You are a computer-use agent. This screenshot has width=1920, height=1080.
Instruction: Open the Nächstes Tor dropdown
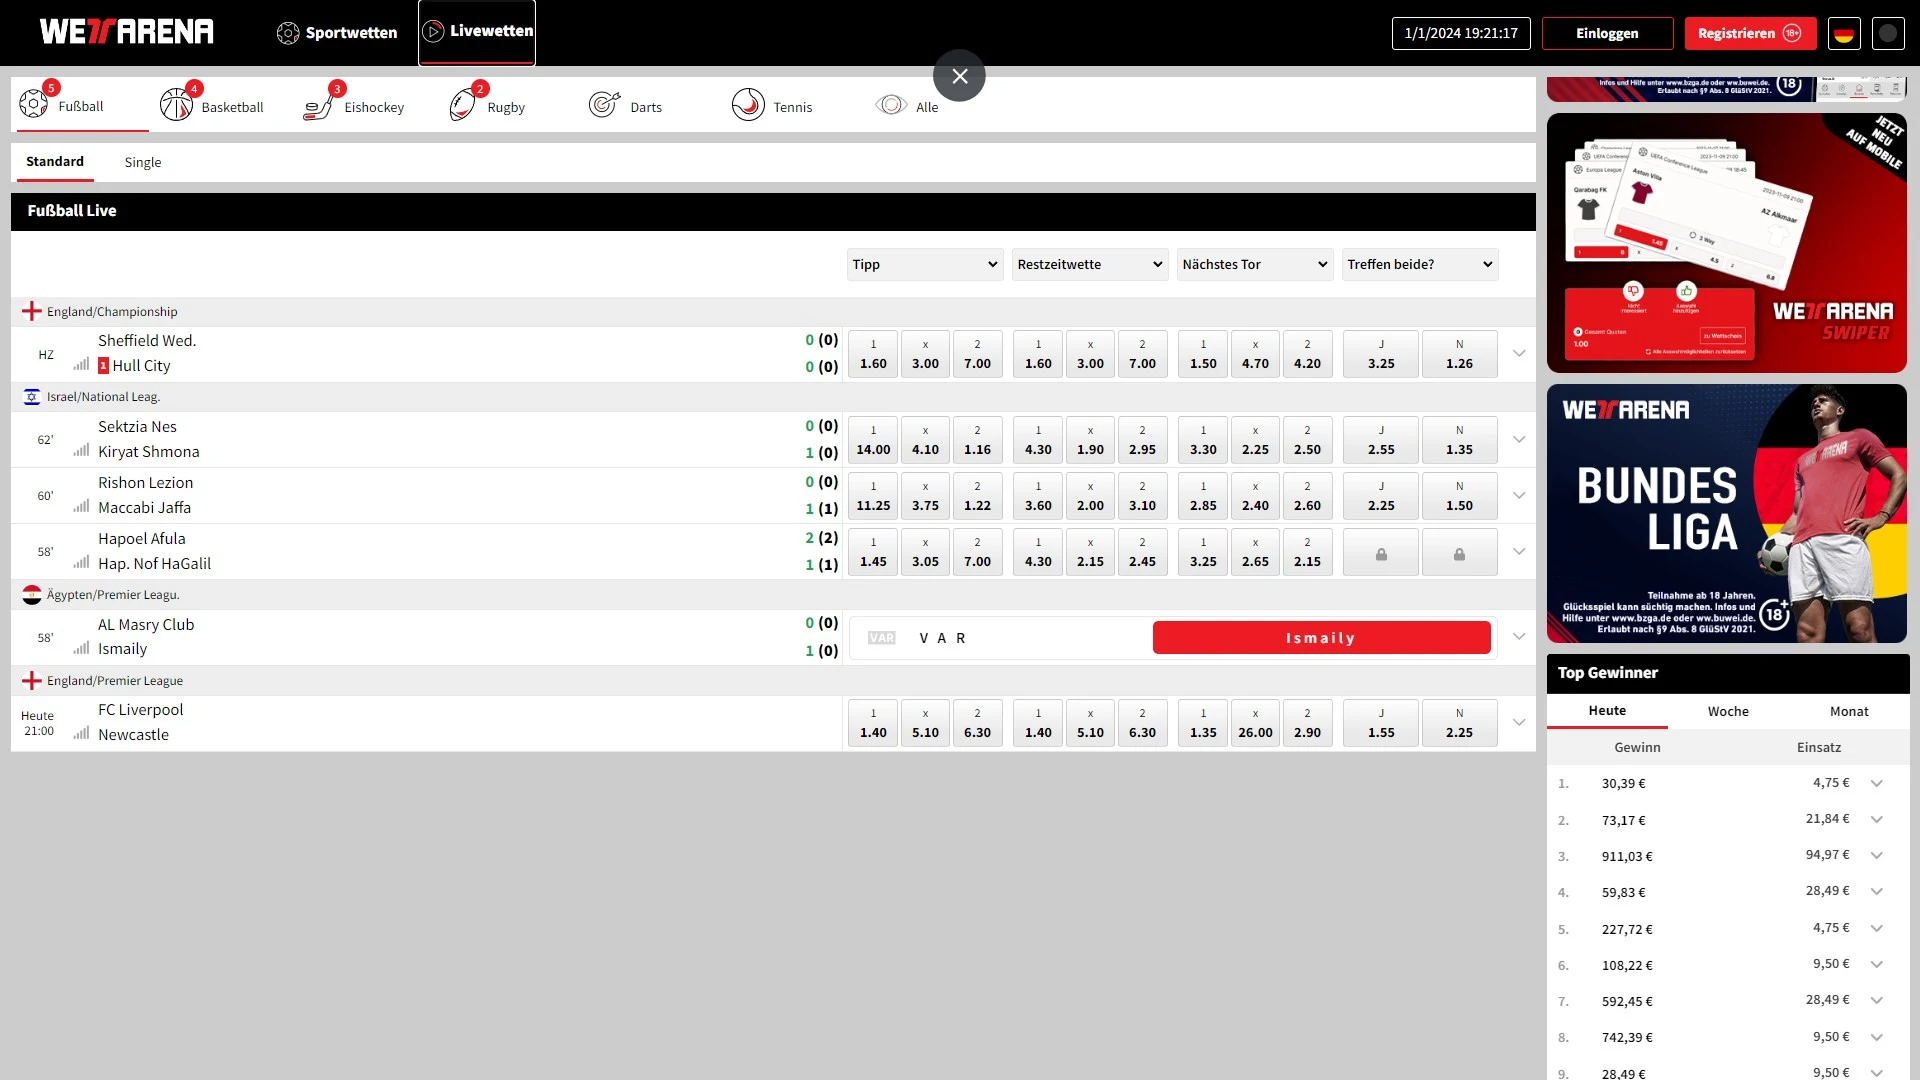click(x=1255, y=264)
